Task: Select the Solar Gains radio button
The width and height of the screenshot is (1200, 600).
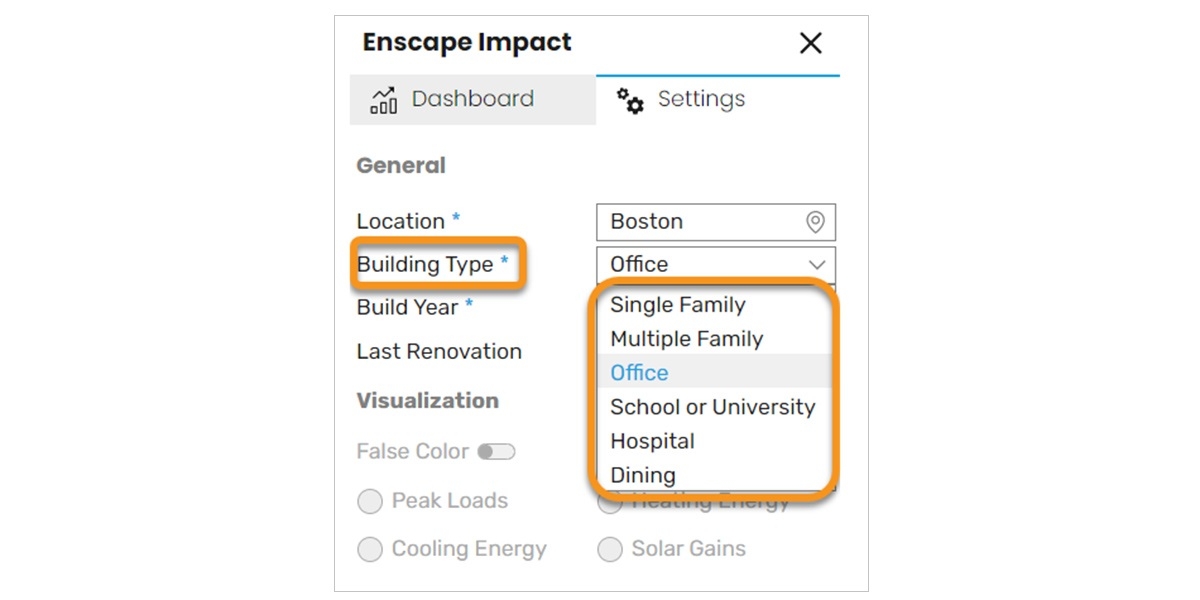Action: [610, 549]
